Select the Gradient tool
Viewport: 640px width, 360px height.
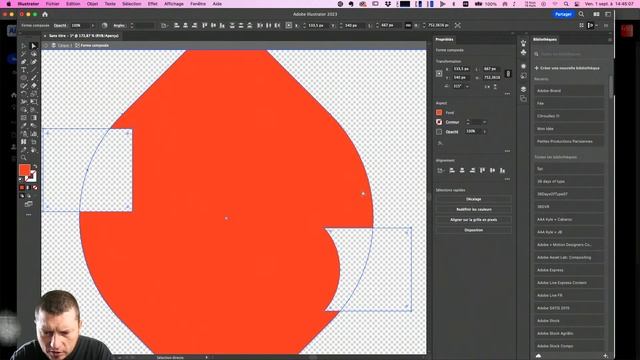tap(34, 118)
